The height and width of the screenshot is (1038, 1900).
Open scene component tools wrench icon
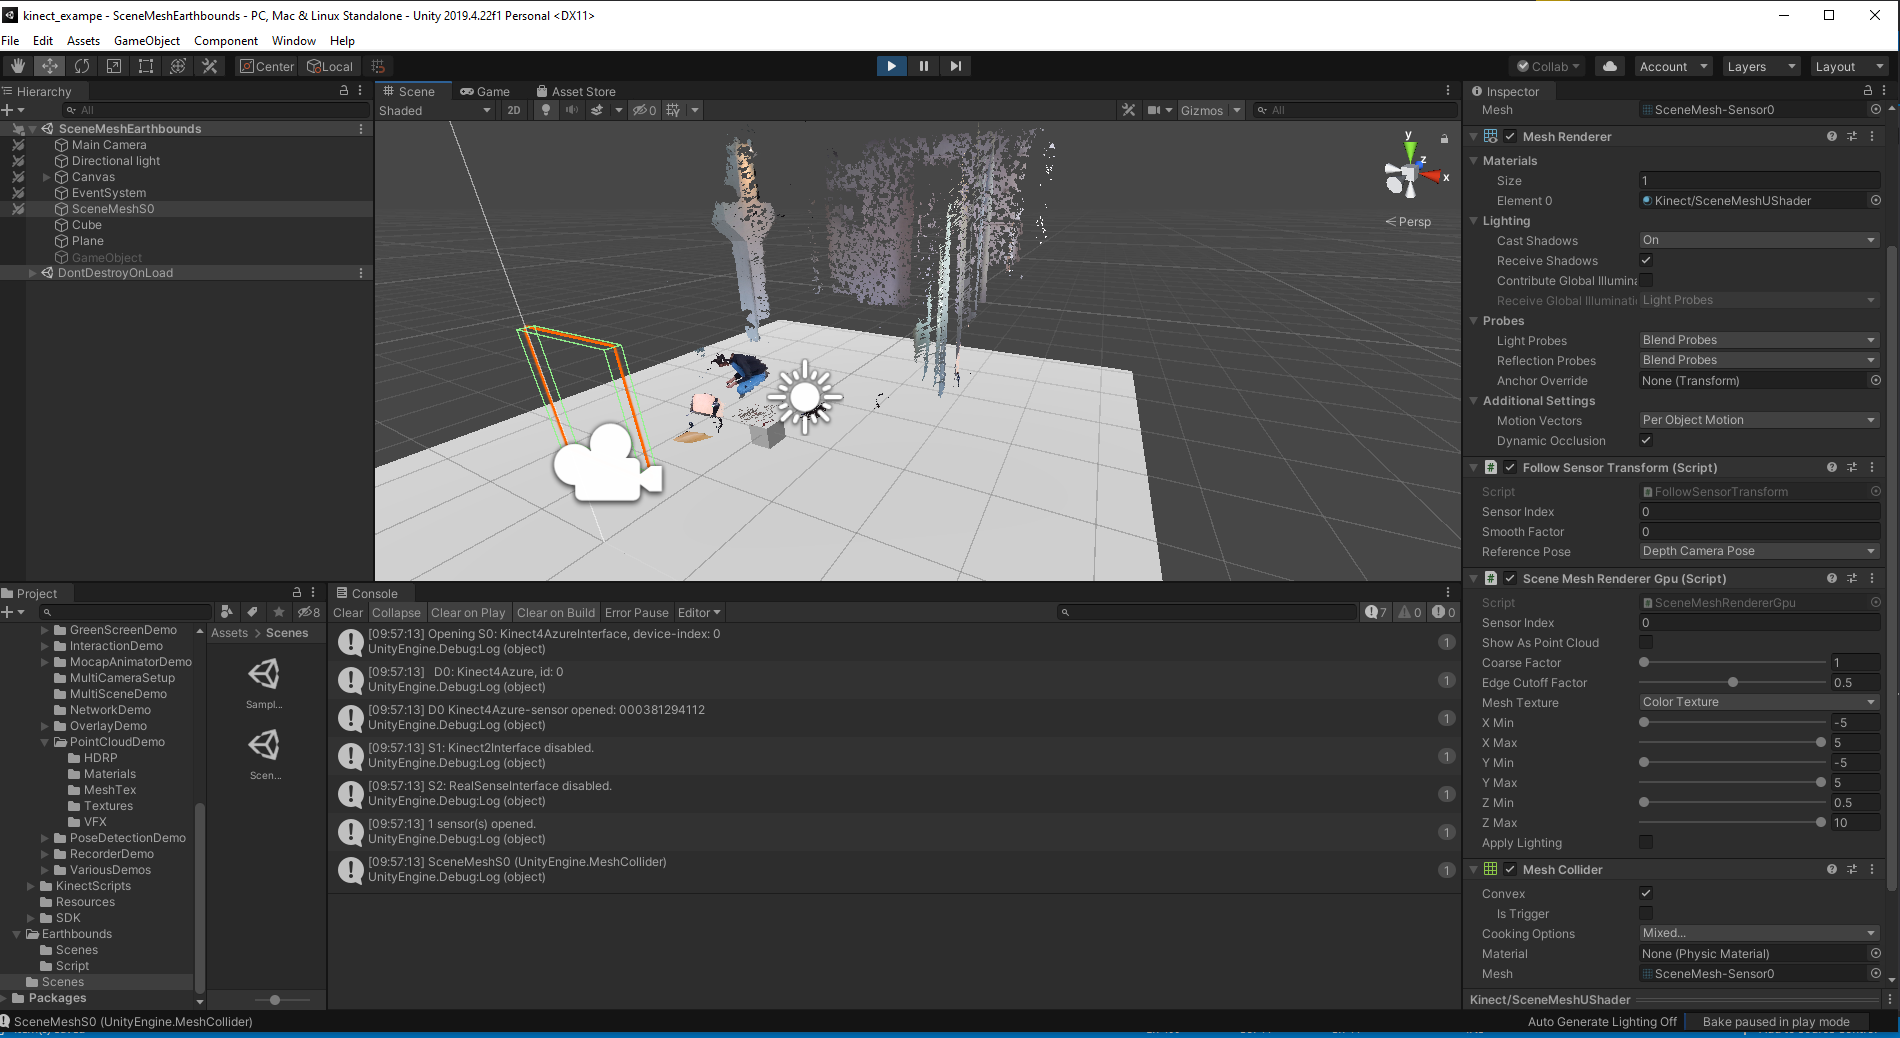[x=1128, y=110]
